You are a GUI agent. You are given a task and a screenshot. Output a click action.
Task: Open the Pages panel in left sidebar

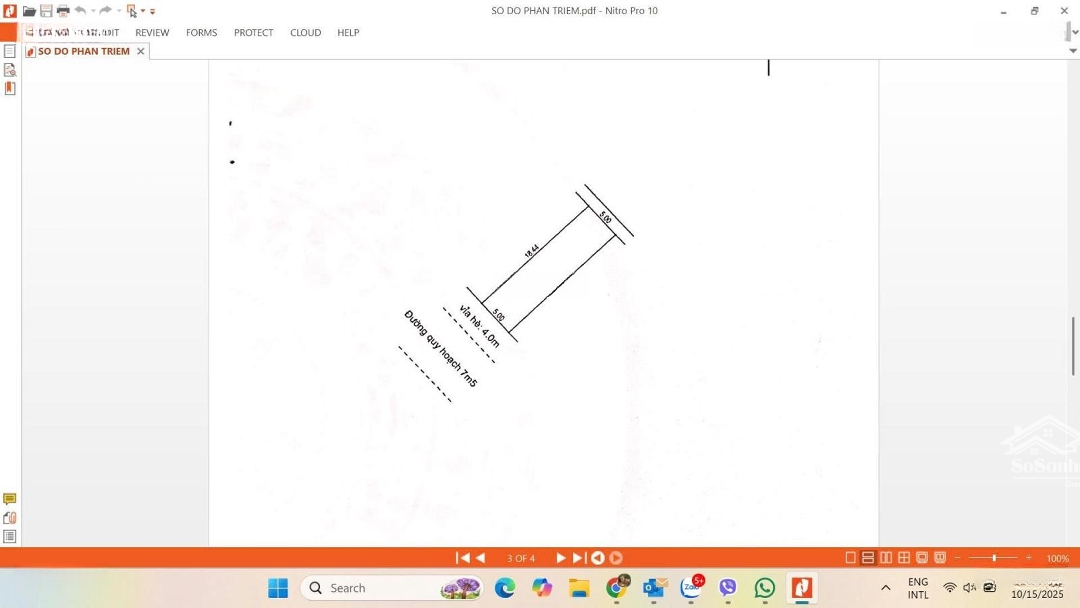coord(10,51)
